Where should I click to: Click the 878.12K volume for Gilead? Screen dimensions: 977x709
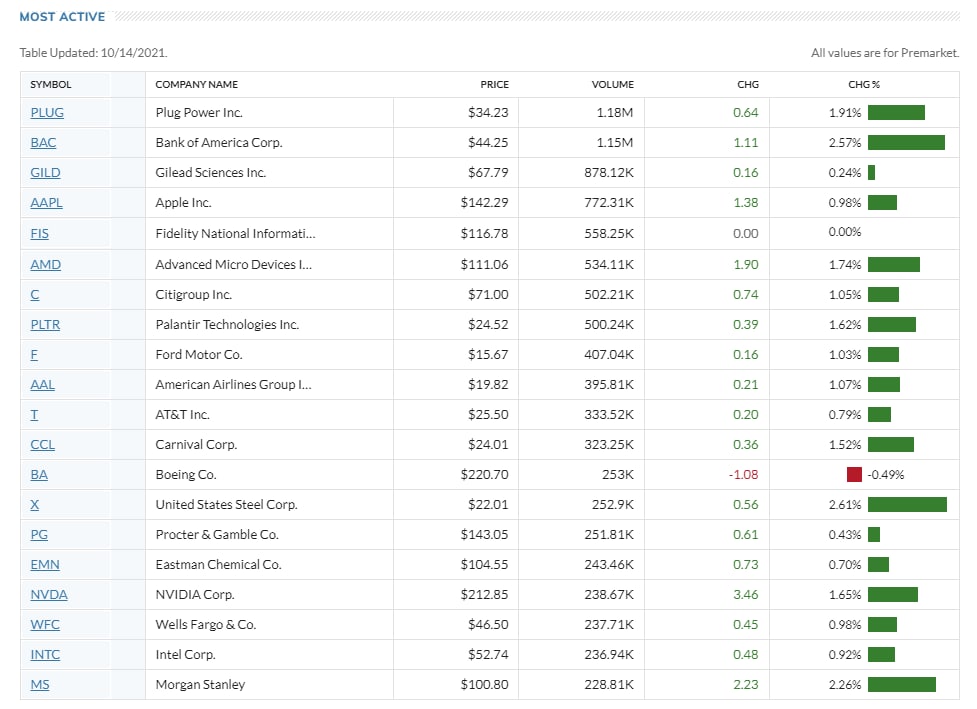(609, 173)
